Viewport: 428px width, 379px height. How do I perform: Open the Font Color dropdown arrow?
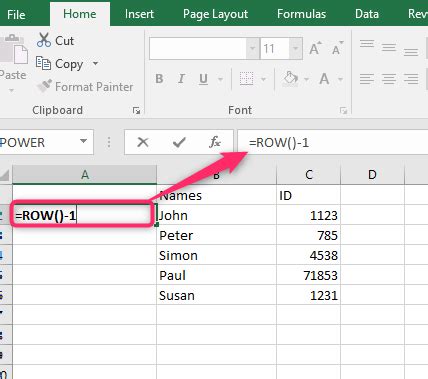coord(340,79)
